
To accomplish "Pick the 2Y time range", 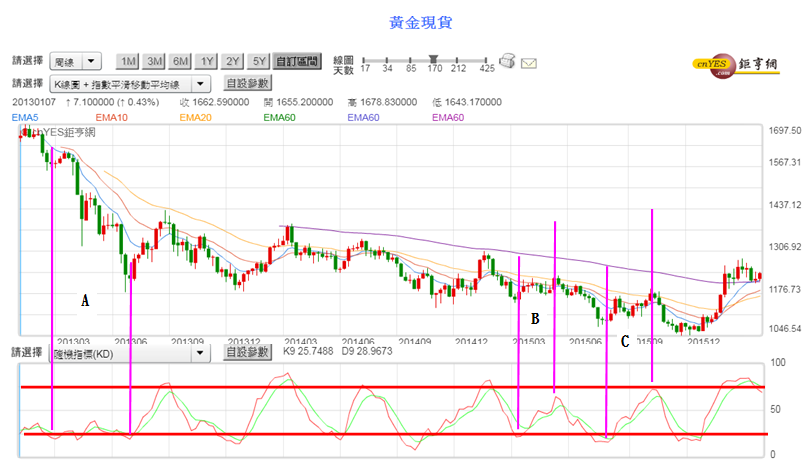I will (x=232, y=62).
